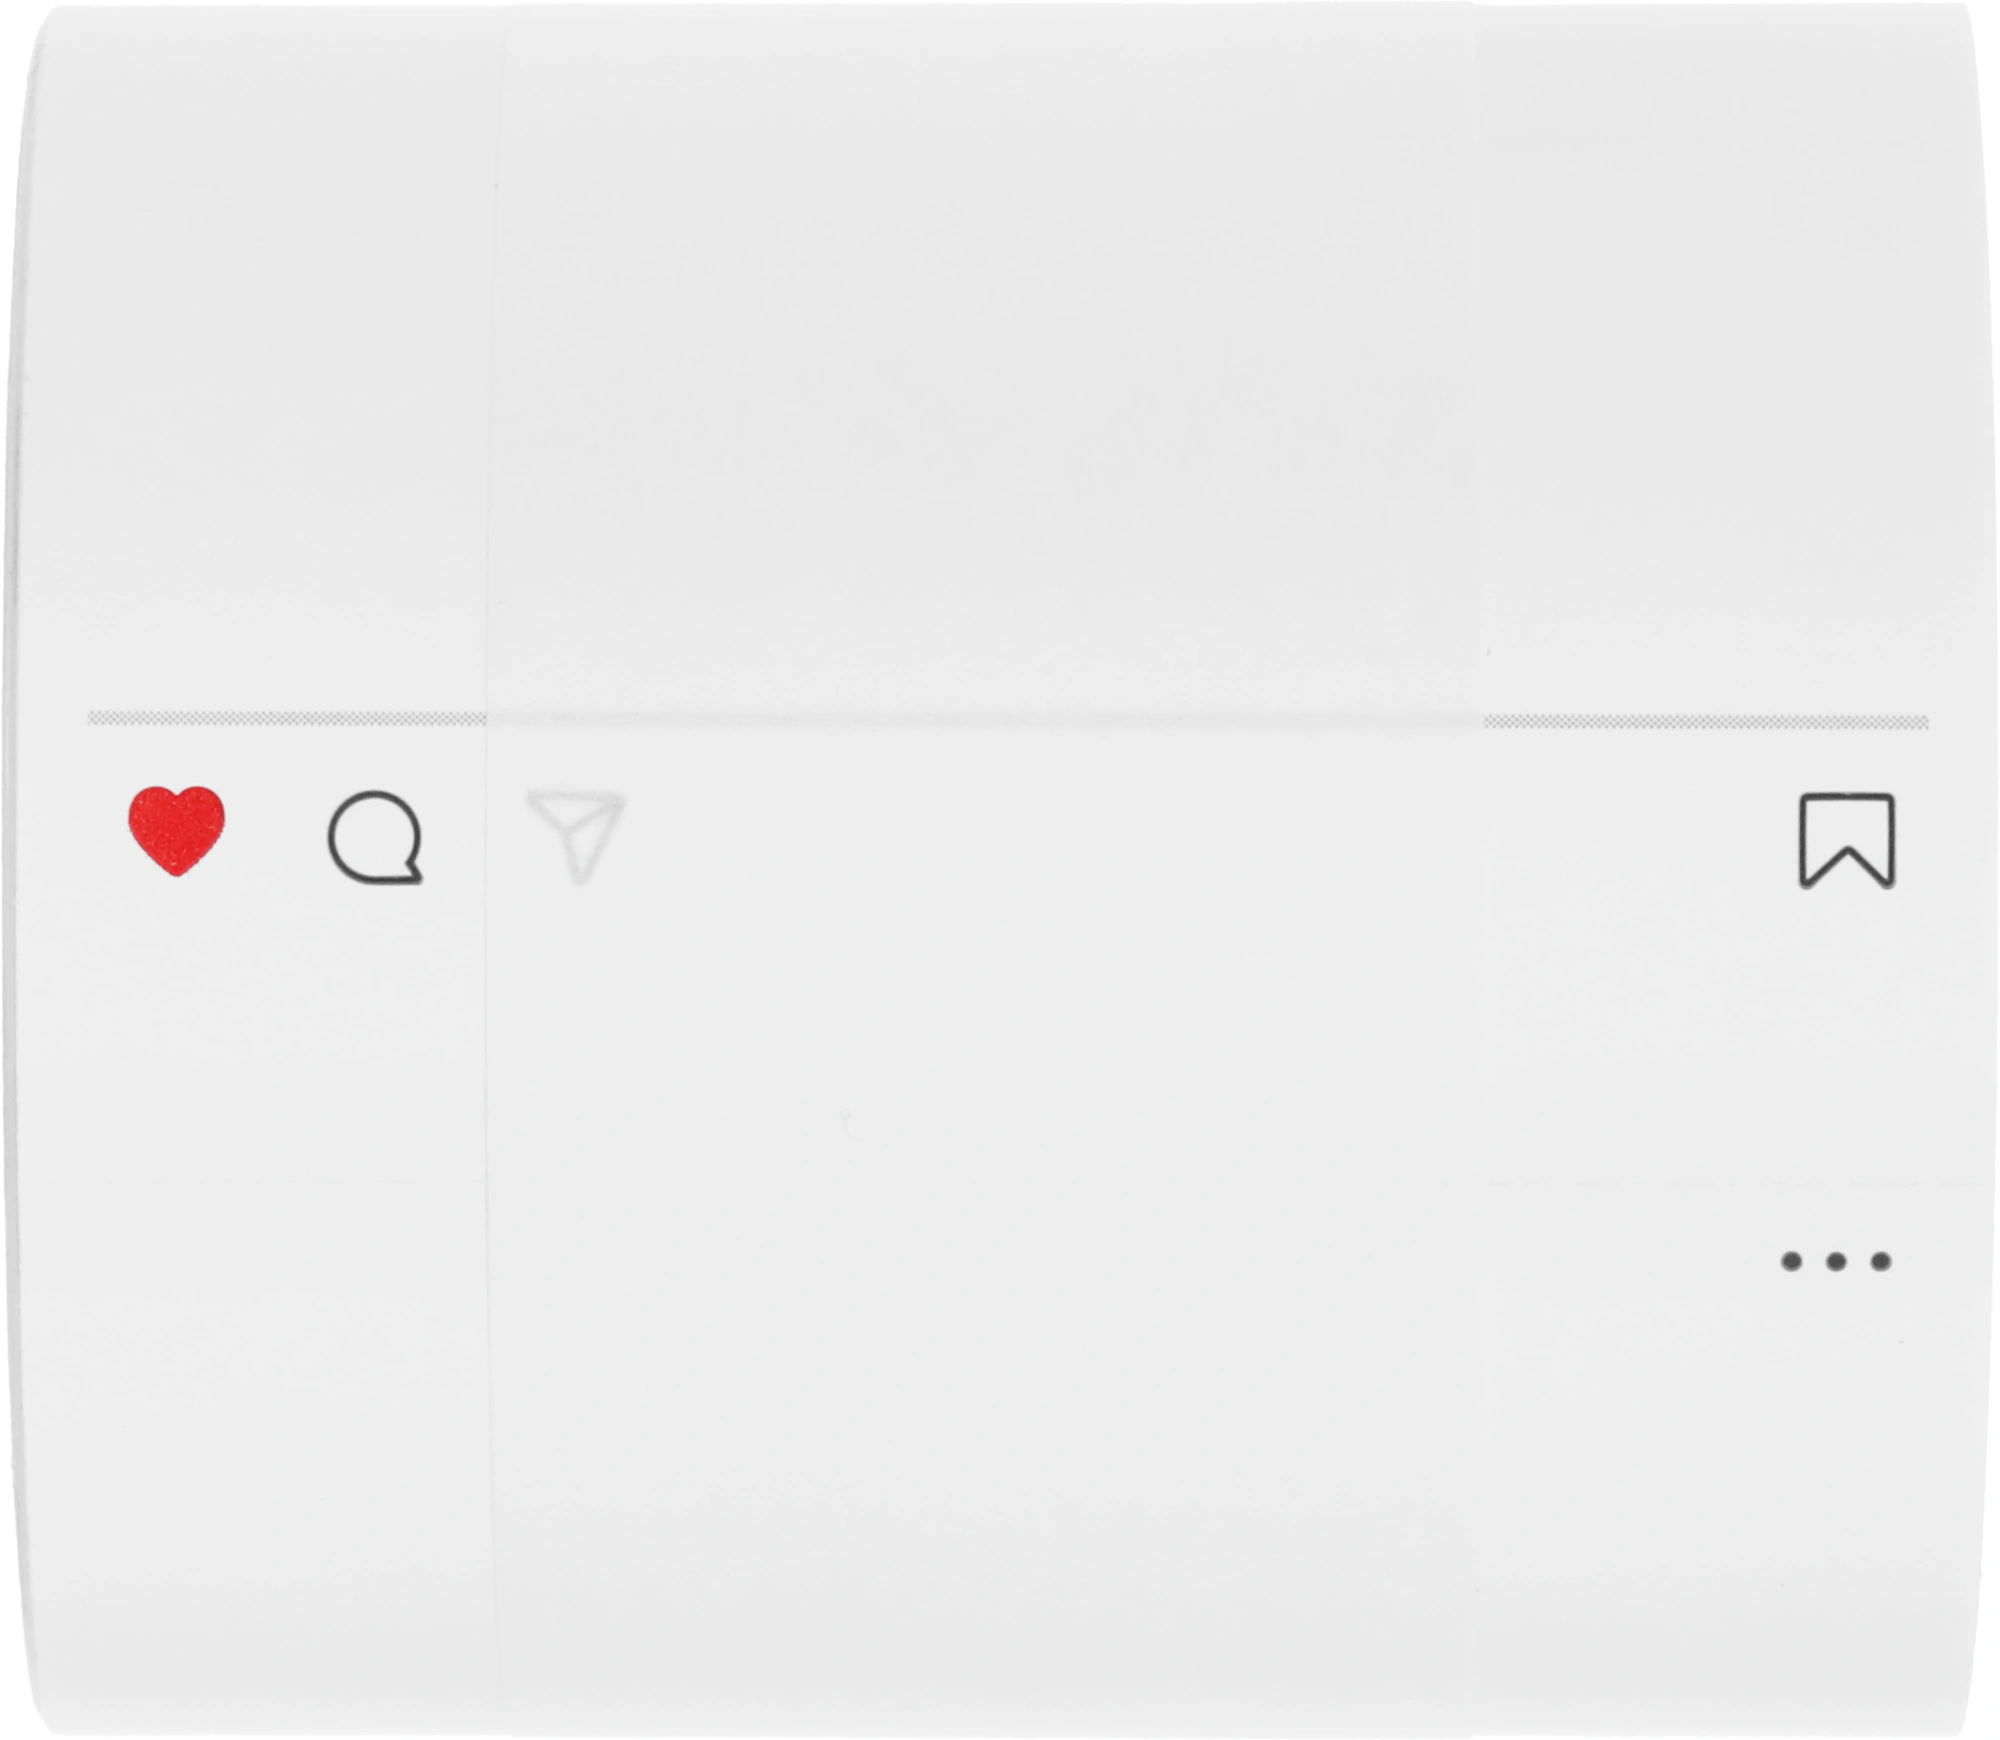Toggle the bookmark to save the post
The height and width of the screenshot is (1740, 2000).
(x=1847, y=841)
